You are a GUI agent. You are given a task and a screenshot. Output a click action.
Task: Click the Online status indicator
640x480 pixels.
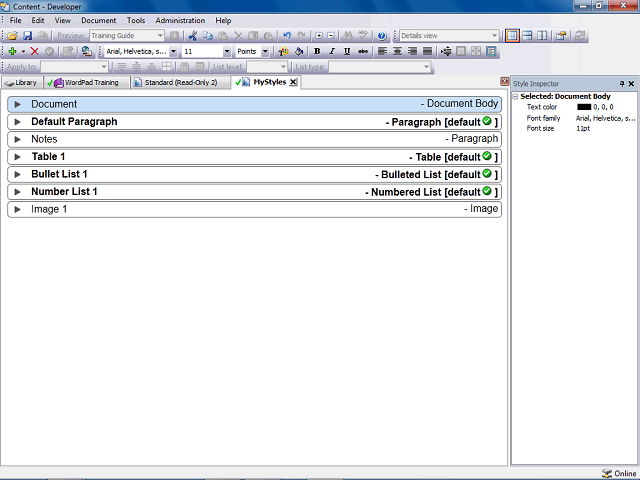[x=619, y=473]
